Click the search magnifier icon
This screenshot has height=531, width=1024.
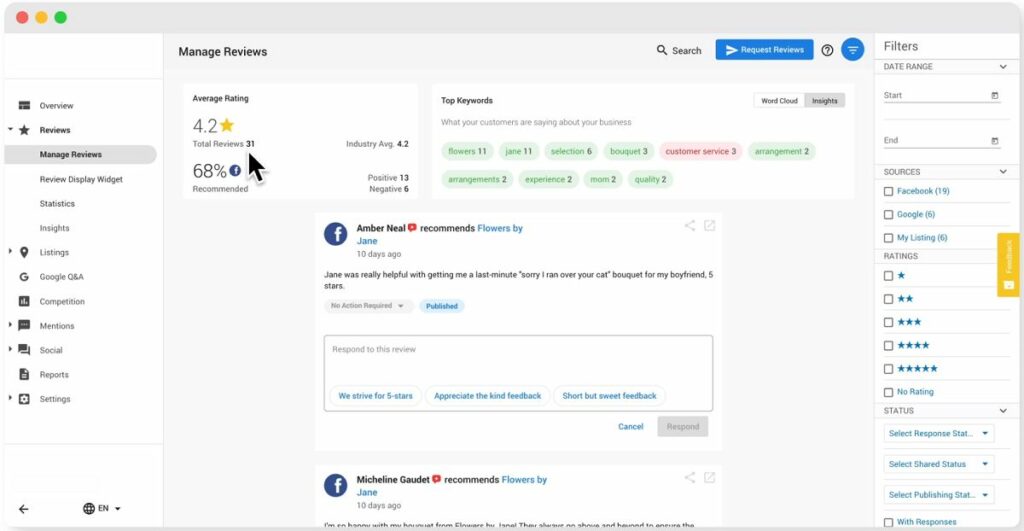661,50
